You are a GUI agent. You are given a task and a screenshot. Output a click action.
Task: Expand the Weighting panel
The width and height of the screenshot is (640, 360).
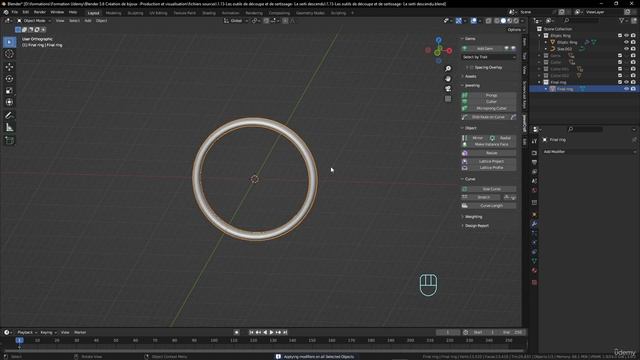472,217
